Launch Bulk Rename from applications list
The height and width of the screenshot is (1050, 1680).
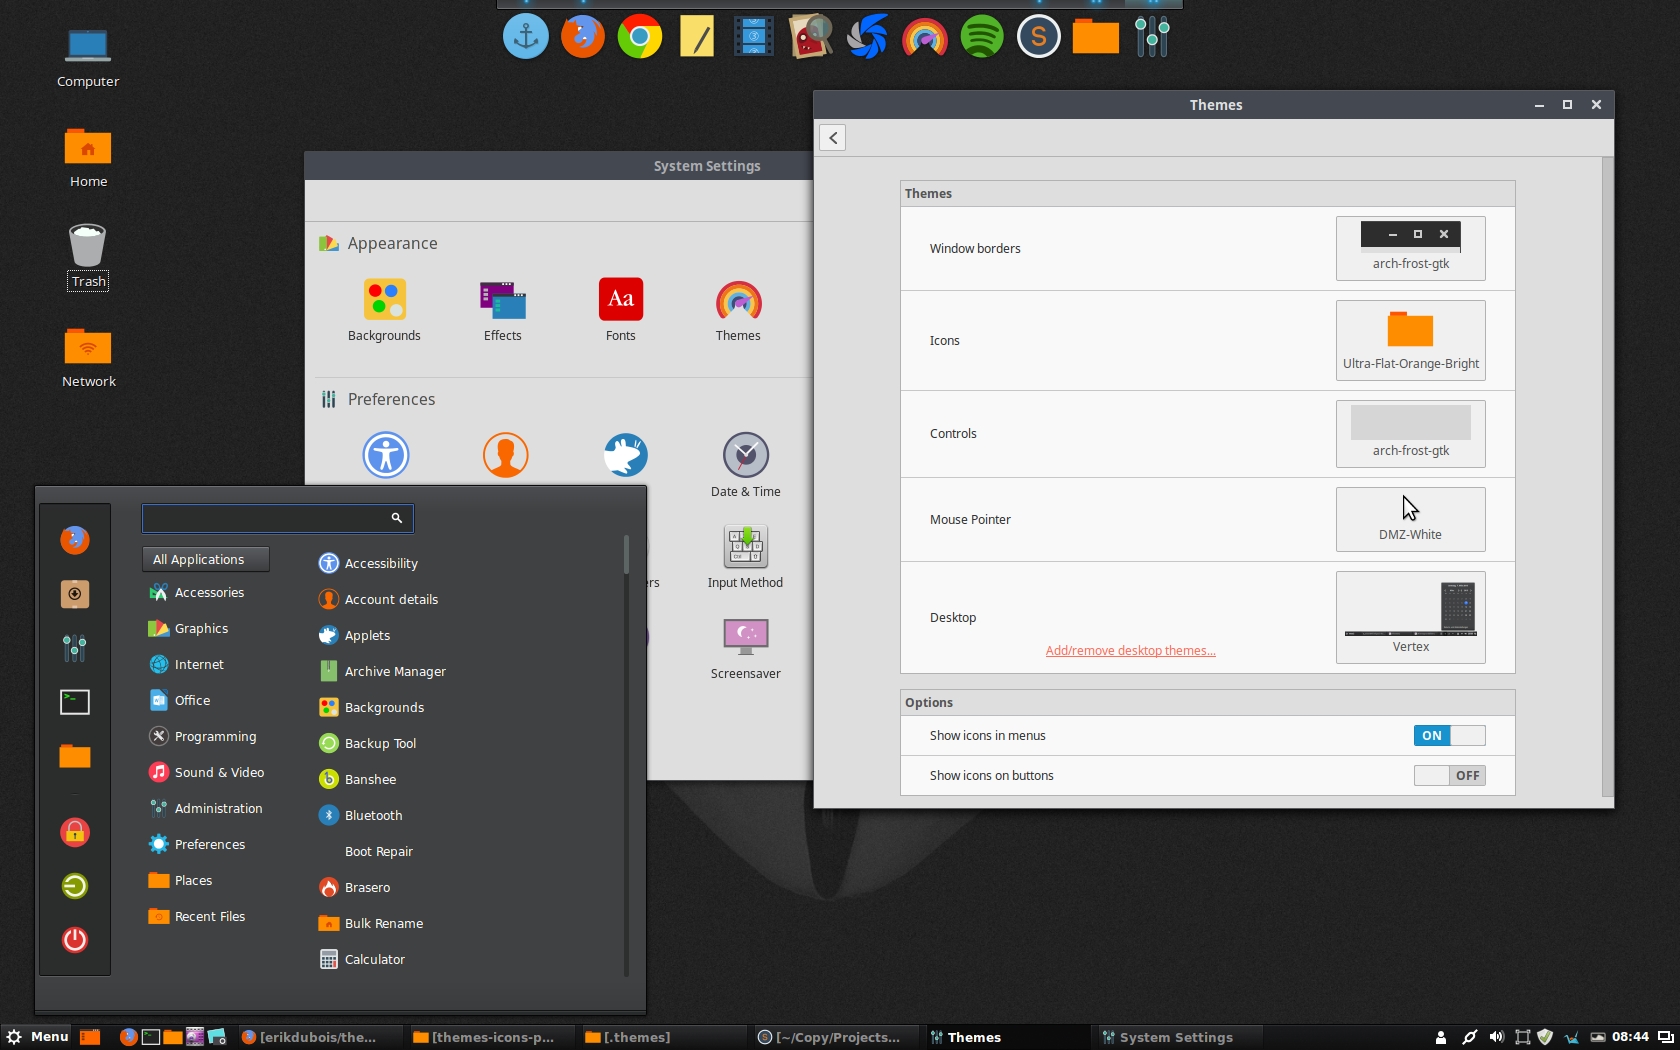(371, 924)
